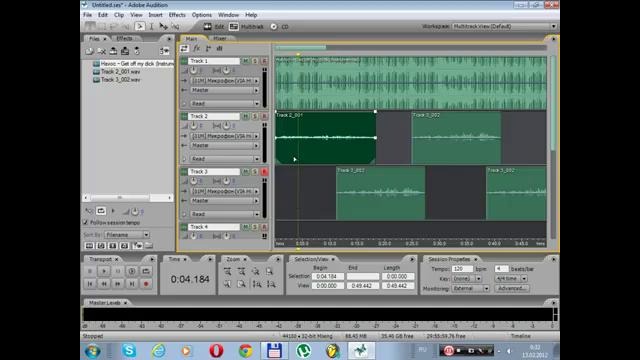640x360 pixels.
Task: Click Fast Forward in Transport
Action: [118, 284]
